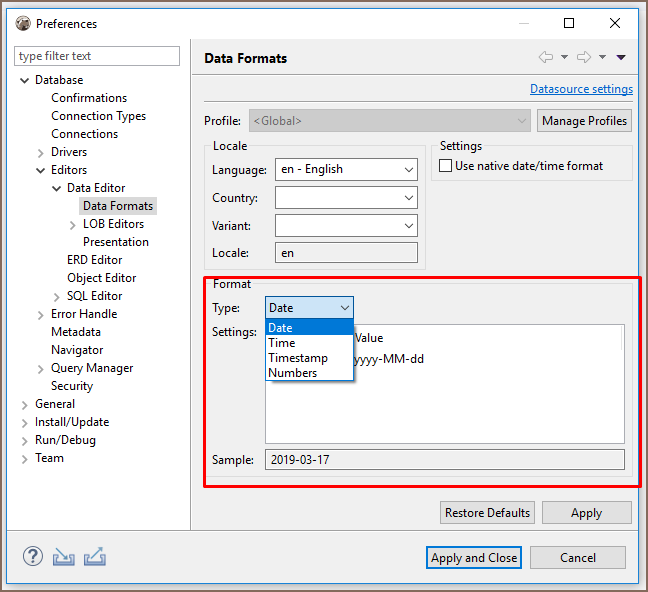The width and height of the screenshot is (648, 592).
Task: Collapse the Editors tree node
Action: pos(40,170)
